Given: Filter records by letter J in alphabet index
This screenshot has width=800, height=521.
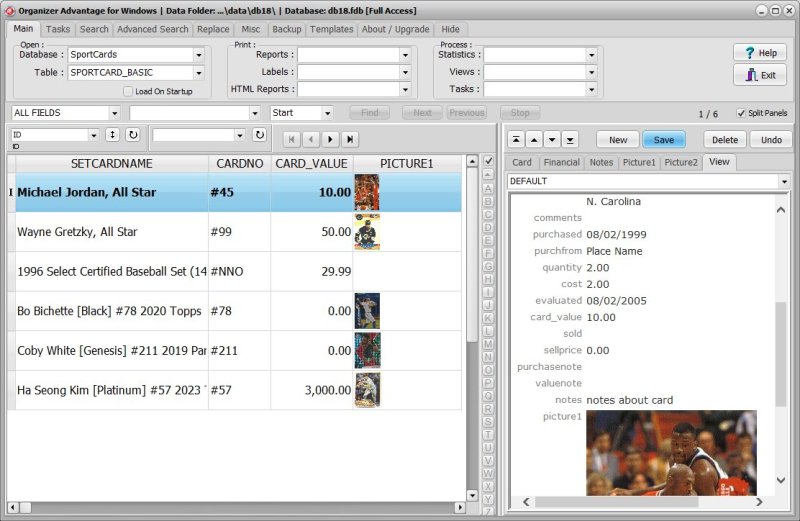Looking at the screenshot, I should click(x=488, y=305).
